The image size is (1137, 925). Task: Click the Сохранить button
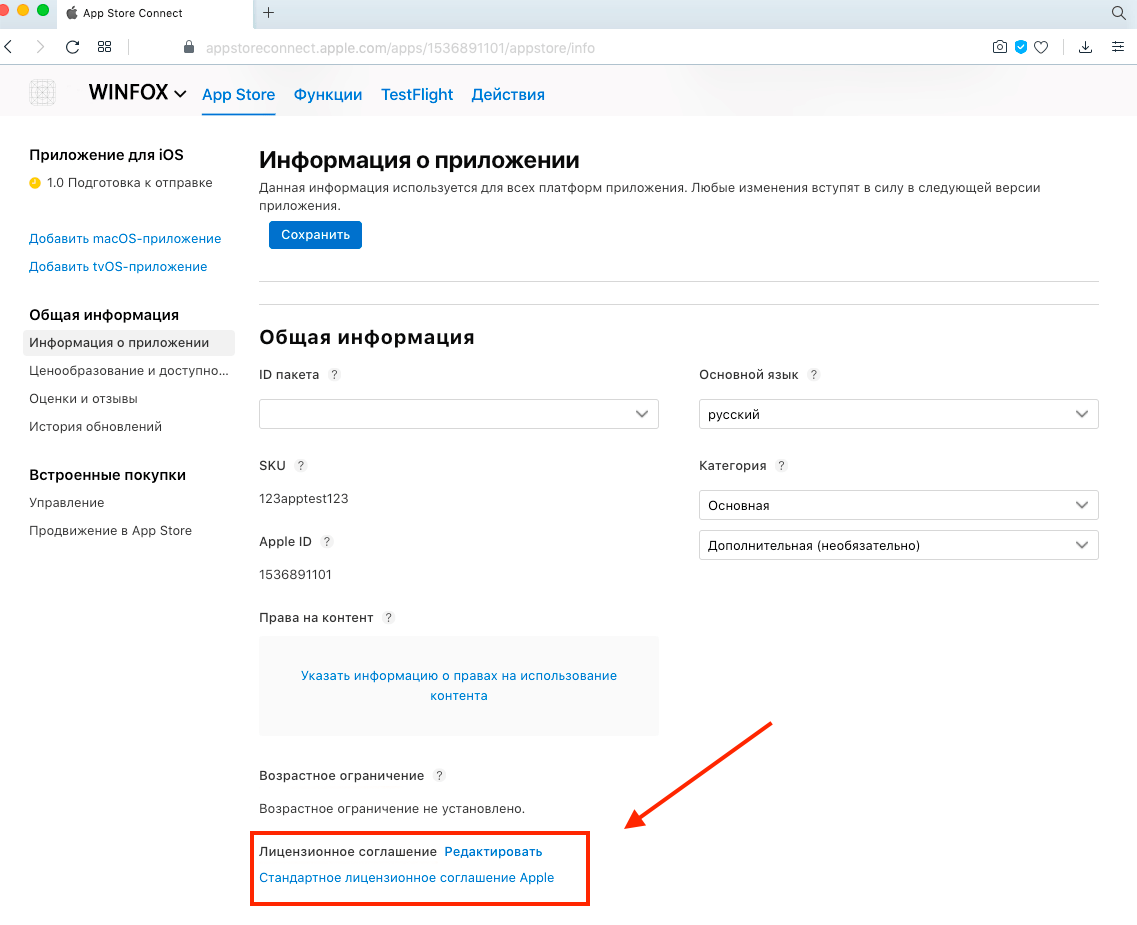[x=315, y=235]
